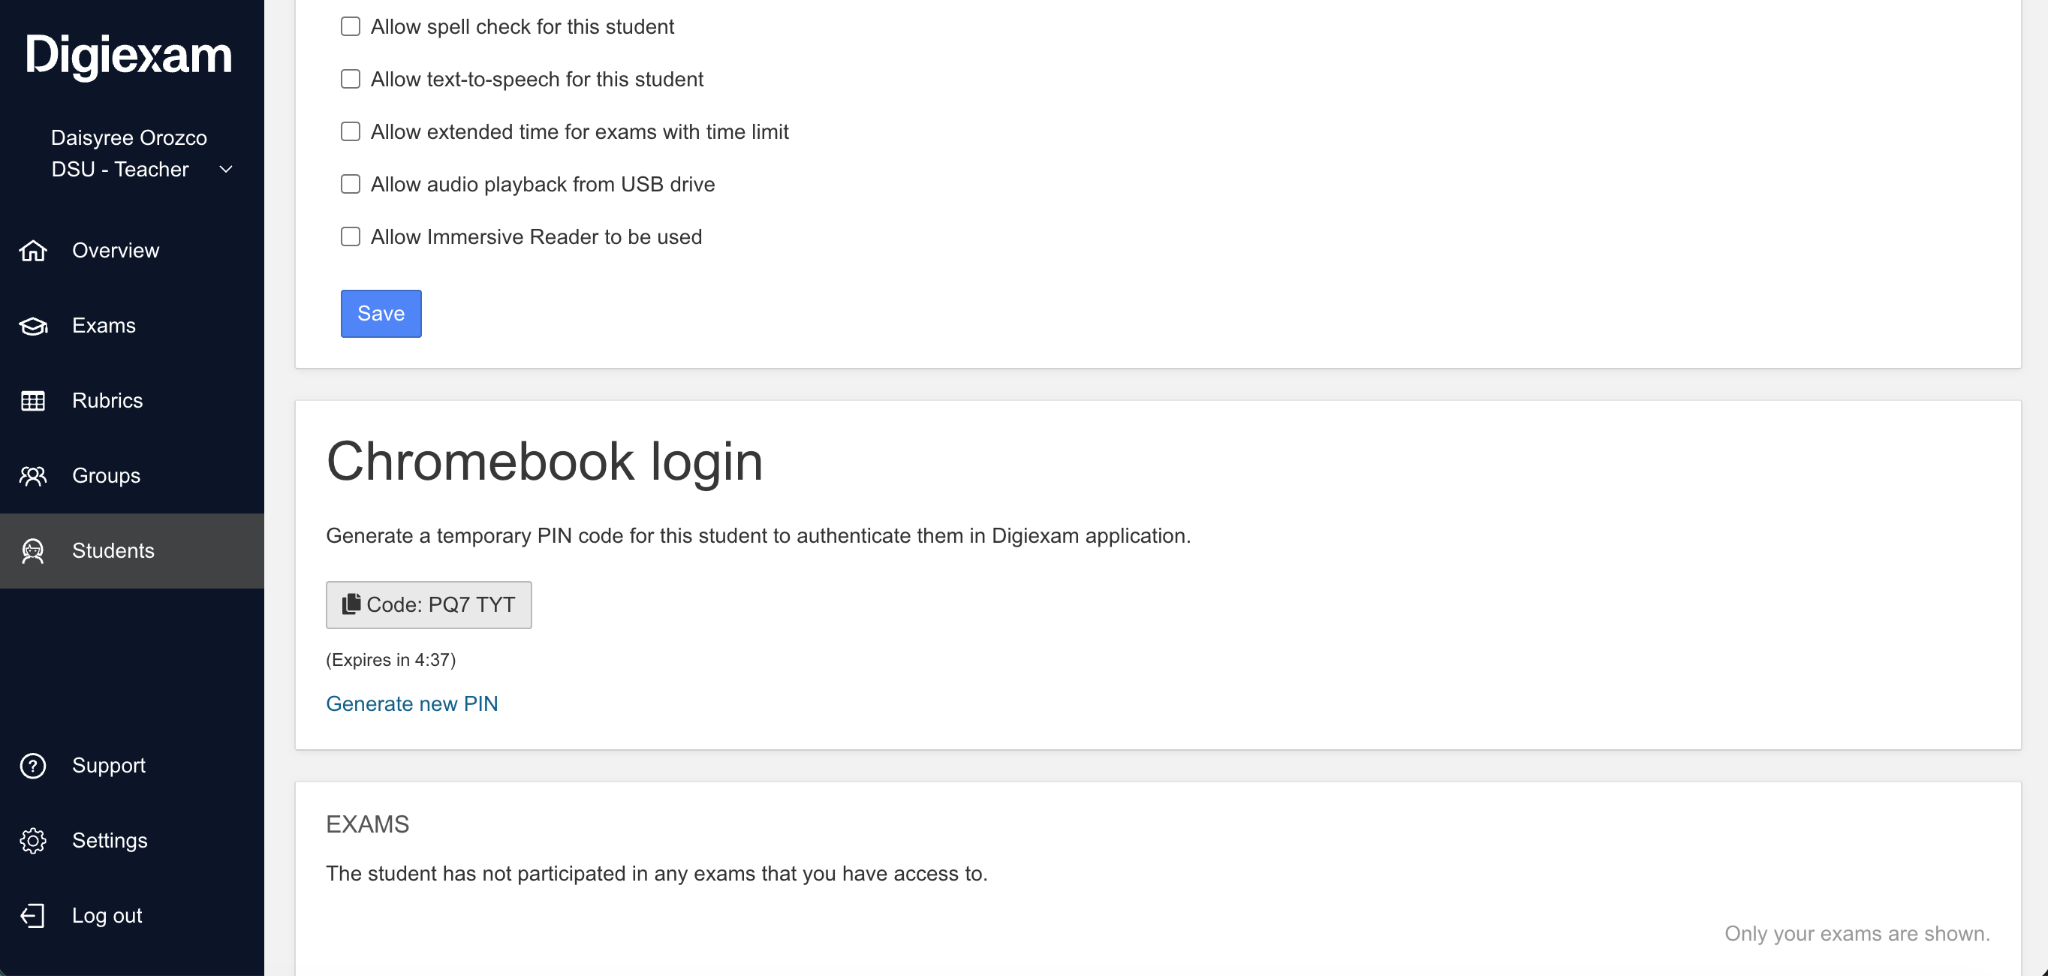The image size is (2048, 976).
Task: Click the Rubrics grid icon
Action: [x=33, y=401]
